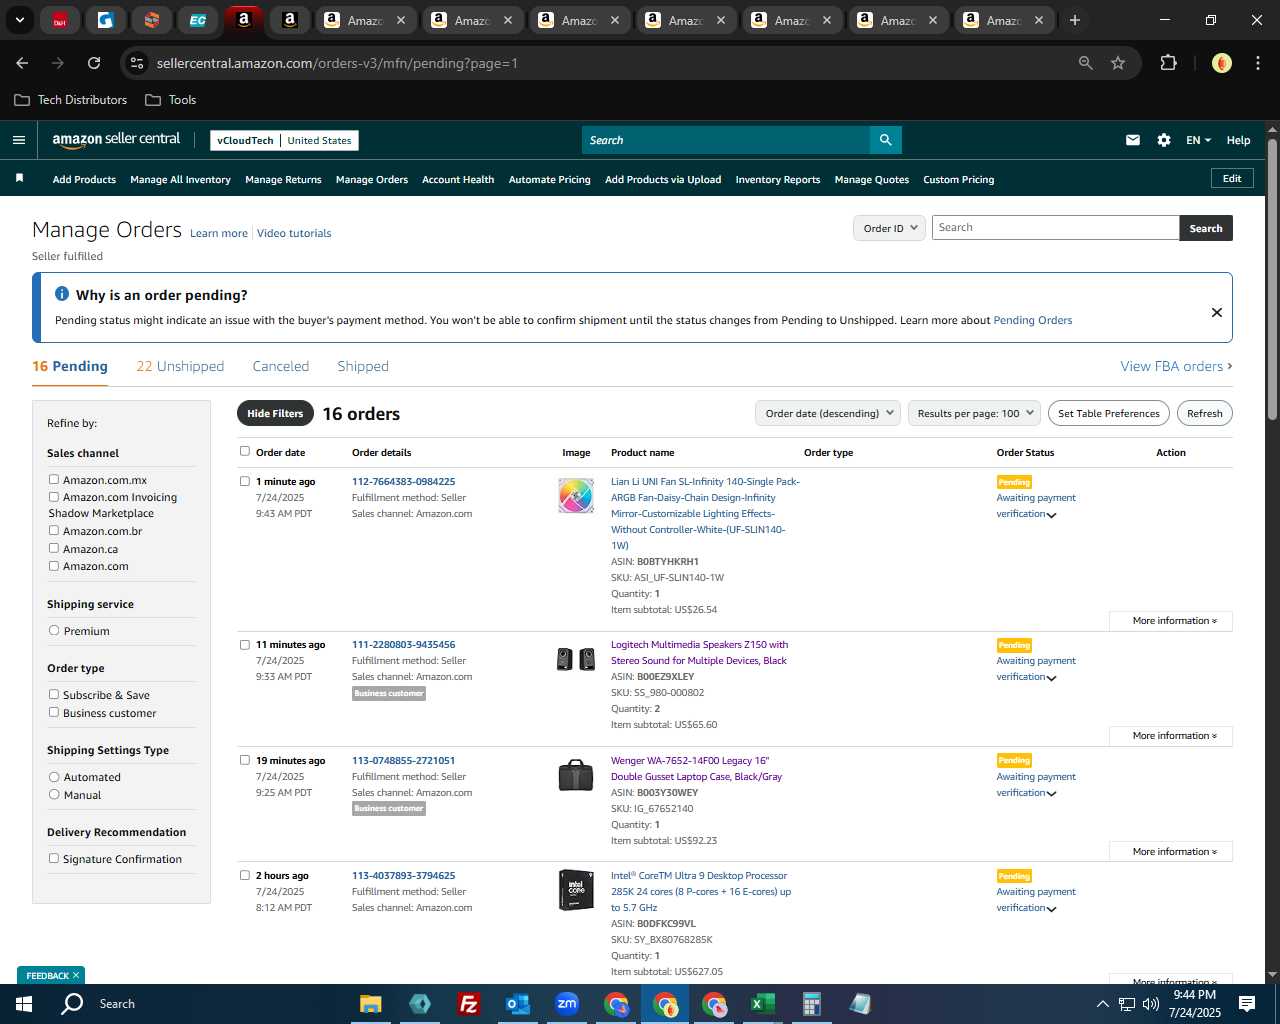This screenshot has height=1024, width=1280.
Task: Click the teal search magnifier button
Action: pos(885,140)
